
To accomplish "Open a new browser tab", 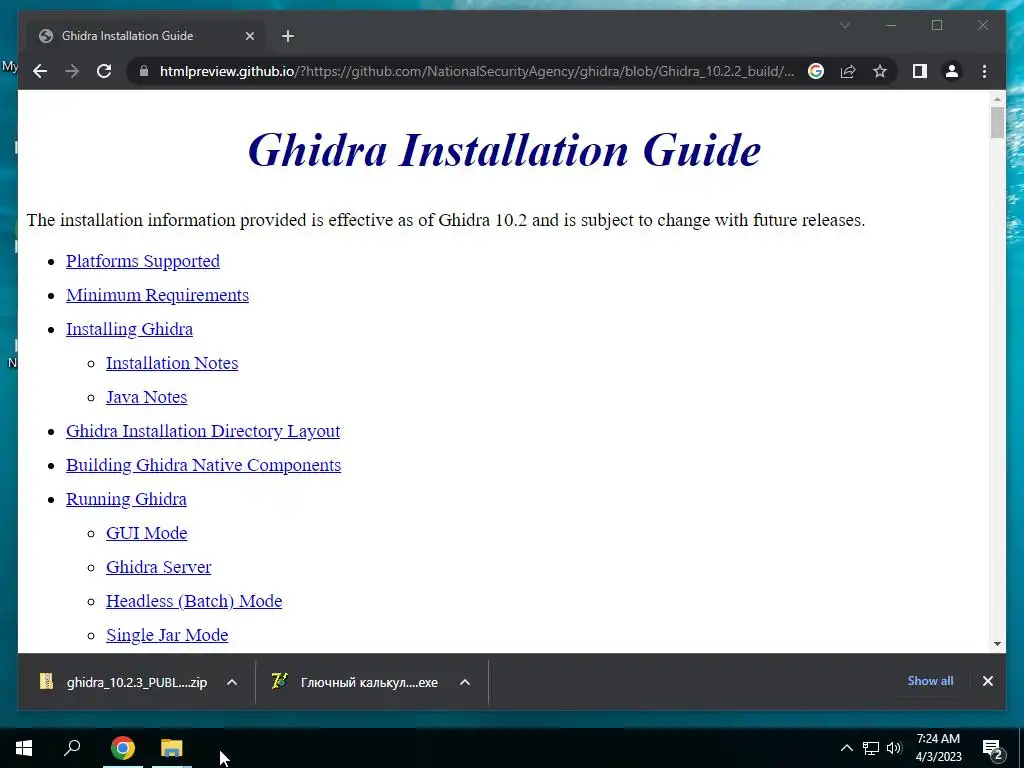I will click(288, 36).
